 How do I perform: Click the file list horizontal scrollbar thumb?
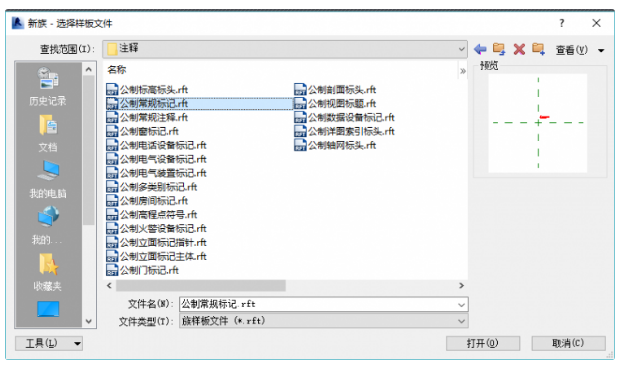click(x=200, y=285)
